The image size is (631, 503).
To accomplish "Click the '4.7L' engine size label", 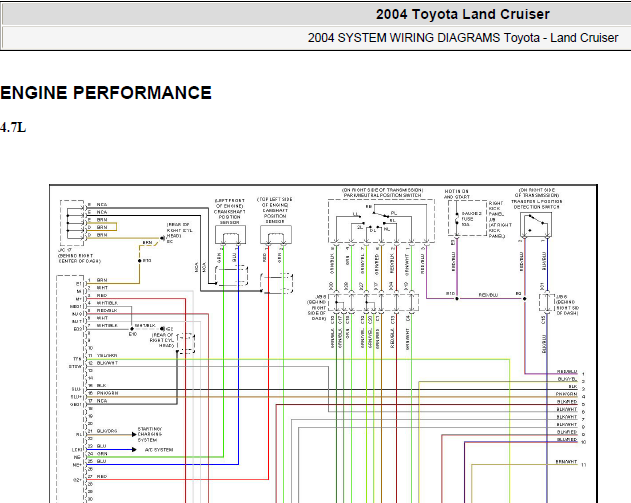I will tap(13, 128).
